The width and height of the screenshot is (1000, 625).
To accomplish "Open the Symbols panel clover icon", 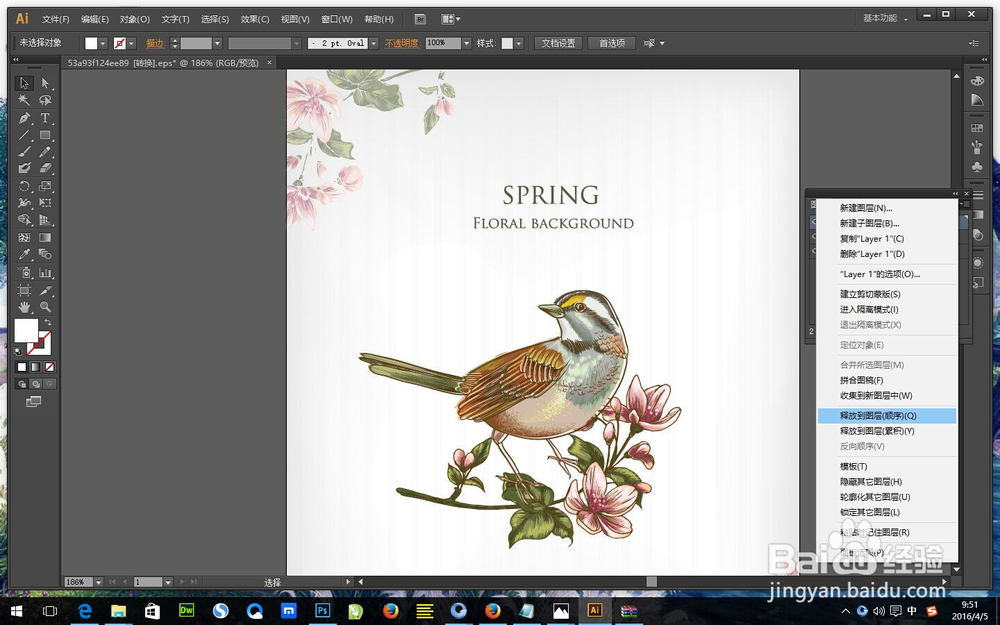I will (976, 166).
